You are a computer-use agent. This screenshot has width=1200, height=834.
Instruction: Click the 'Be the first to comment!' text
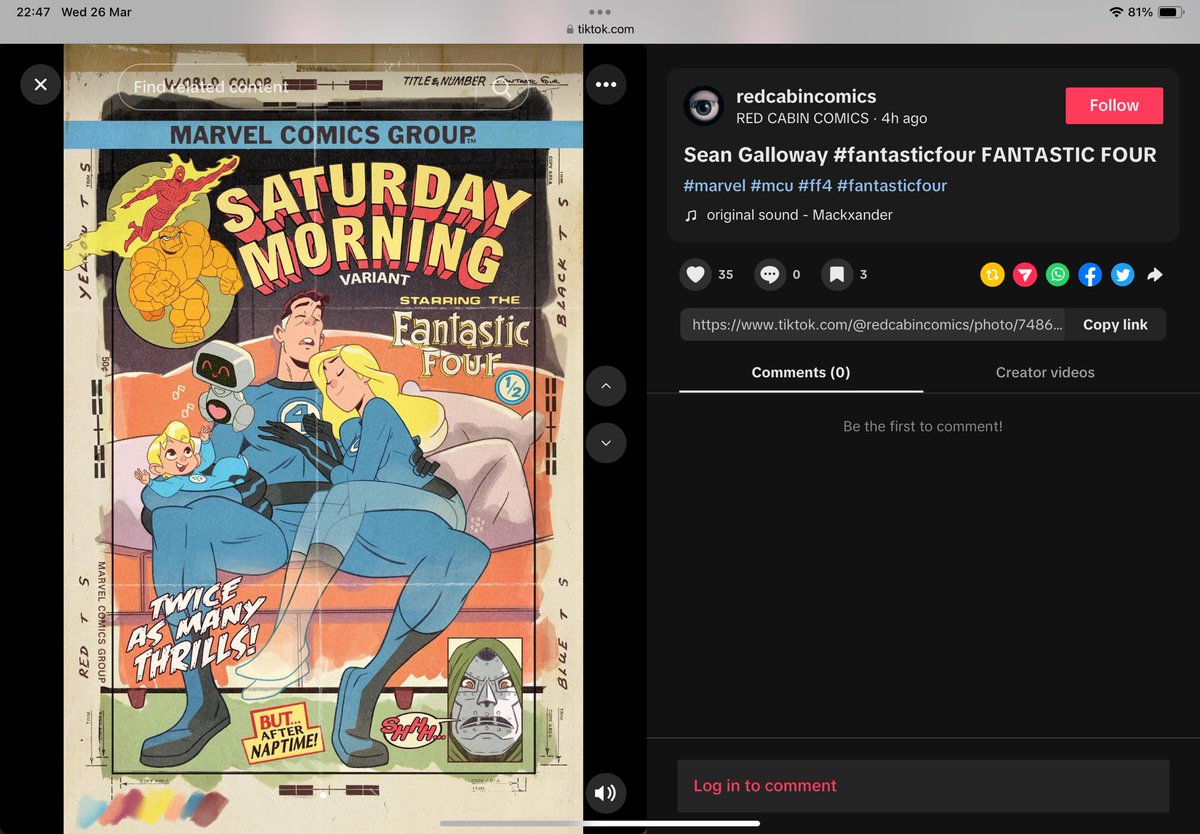click(x=923, y=426)
